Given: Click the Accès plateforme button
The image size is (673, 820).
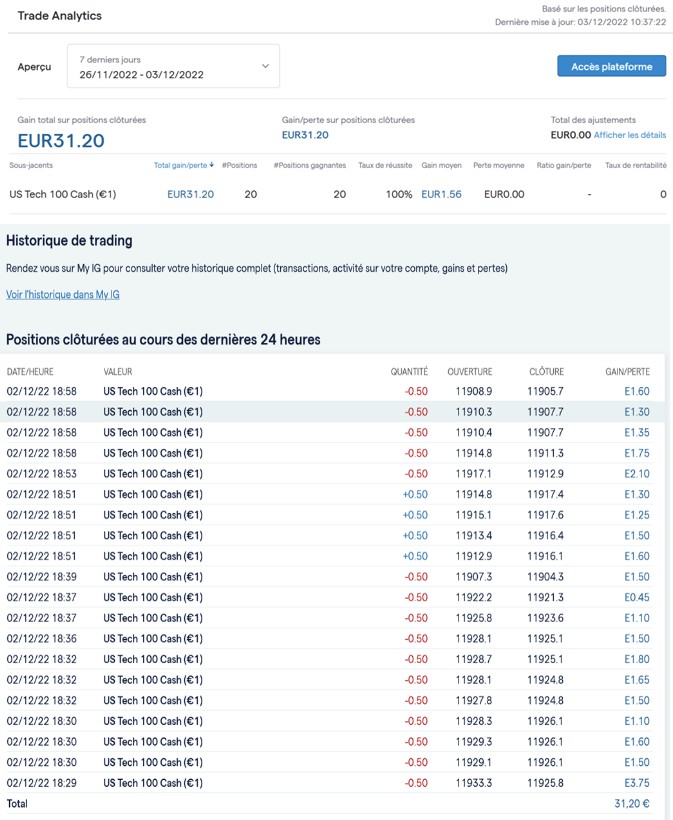Looking at the screenshot, I should (x=611, y=66).
